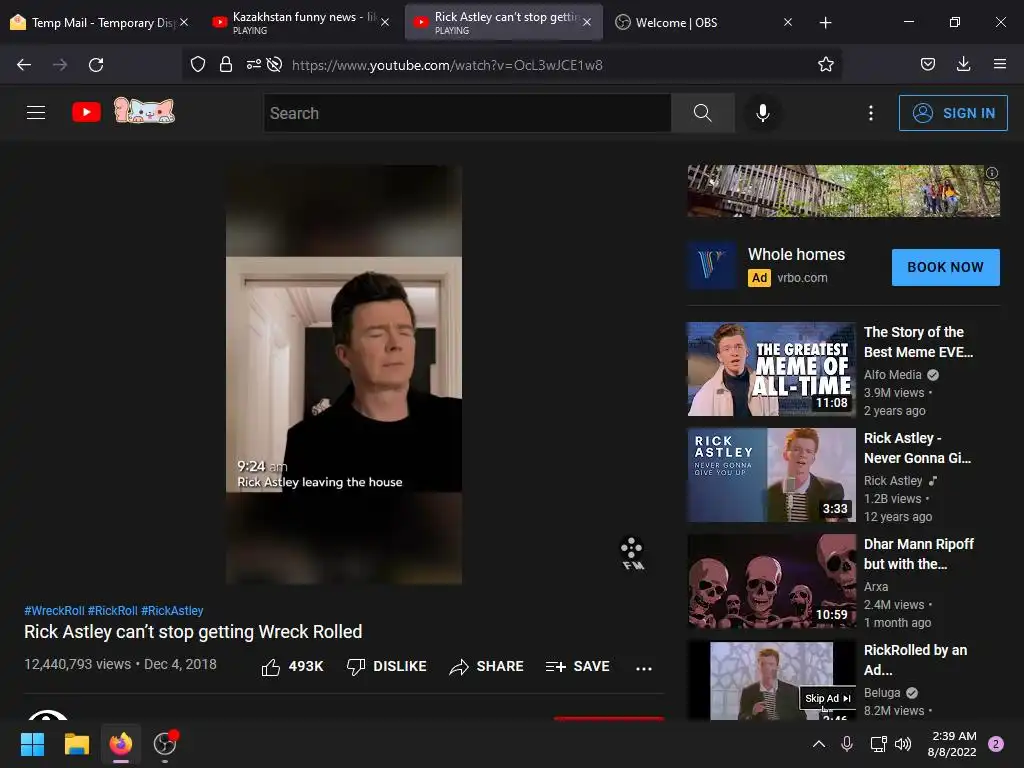This screenshot has height=768, width=1024.
Task: View site security padlock info
Action: [x=226, y=65]
